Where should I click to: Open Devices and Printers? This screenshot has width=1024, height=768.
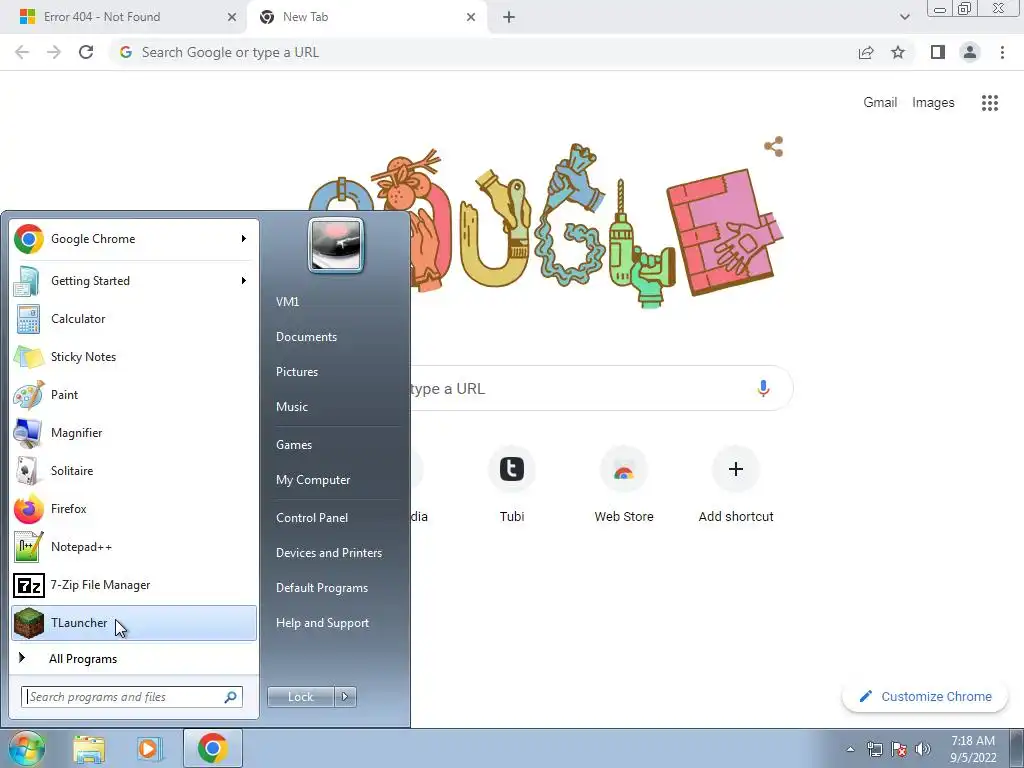coord(328,553)
